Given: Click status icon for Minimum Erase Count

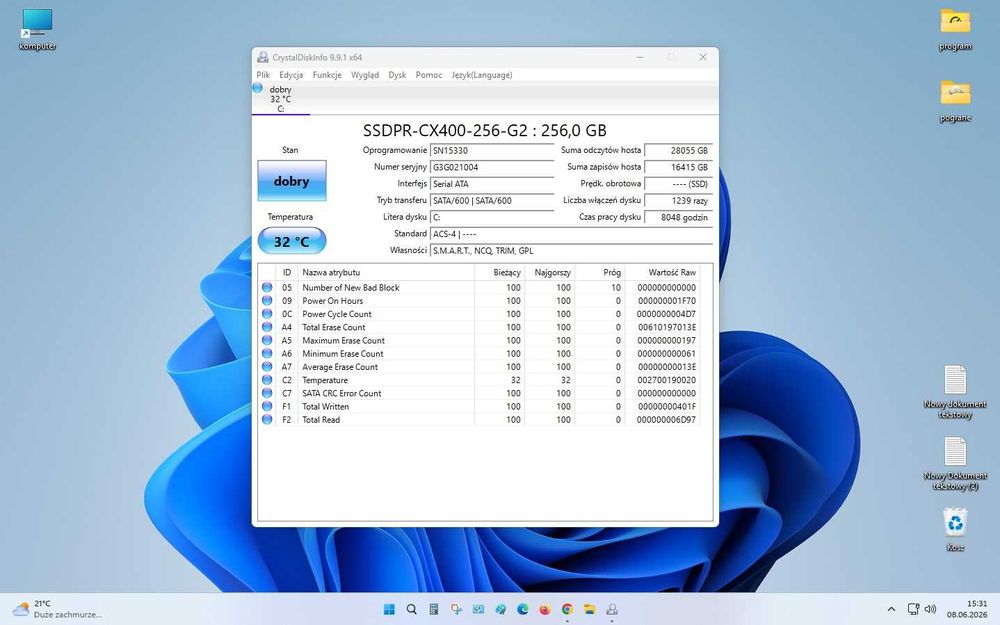Looking at the screenshot, I should tap(267, 353).
